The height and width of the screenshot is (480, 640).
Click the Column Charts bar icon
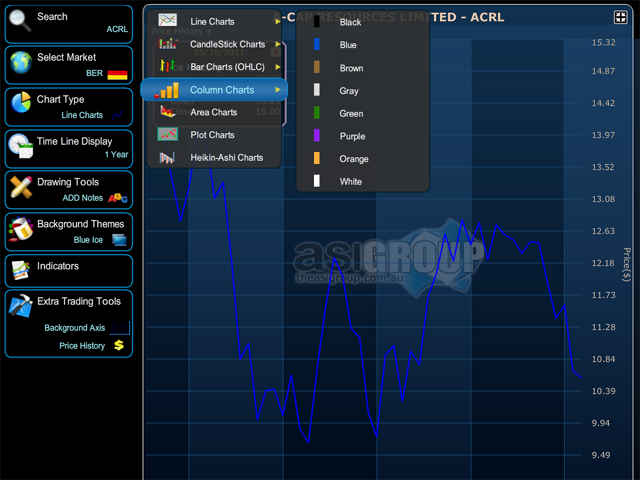tap(167, 91)
